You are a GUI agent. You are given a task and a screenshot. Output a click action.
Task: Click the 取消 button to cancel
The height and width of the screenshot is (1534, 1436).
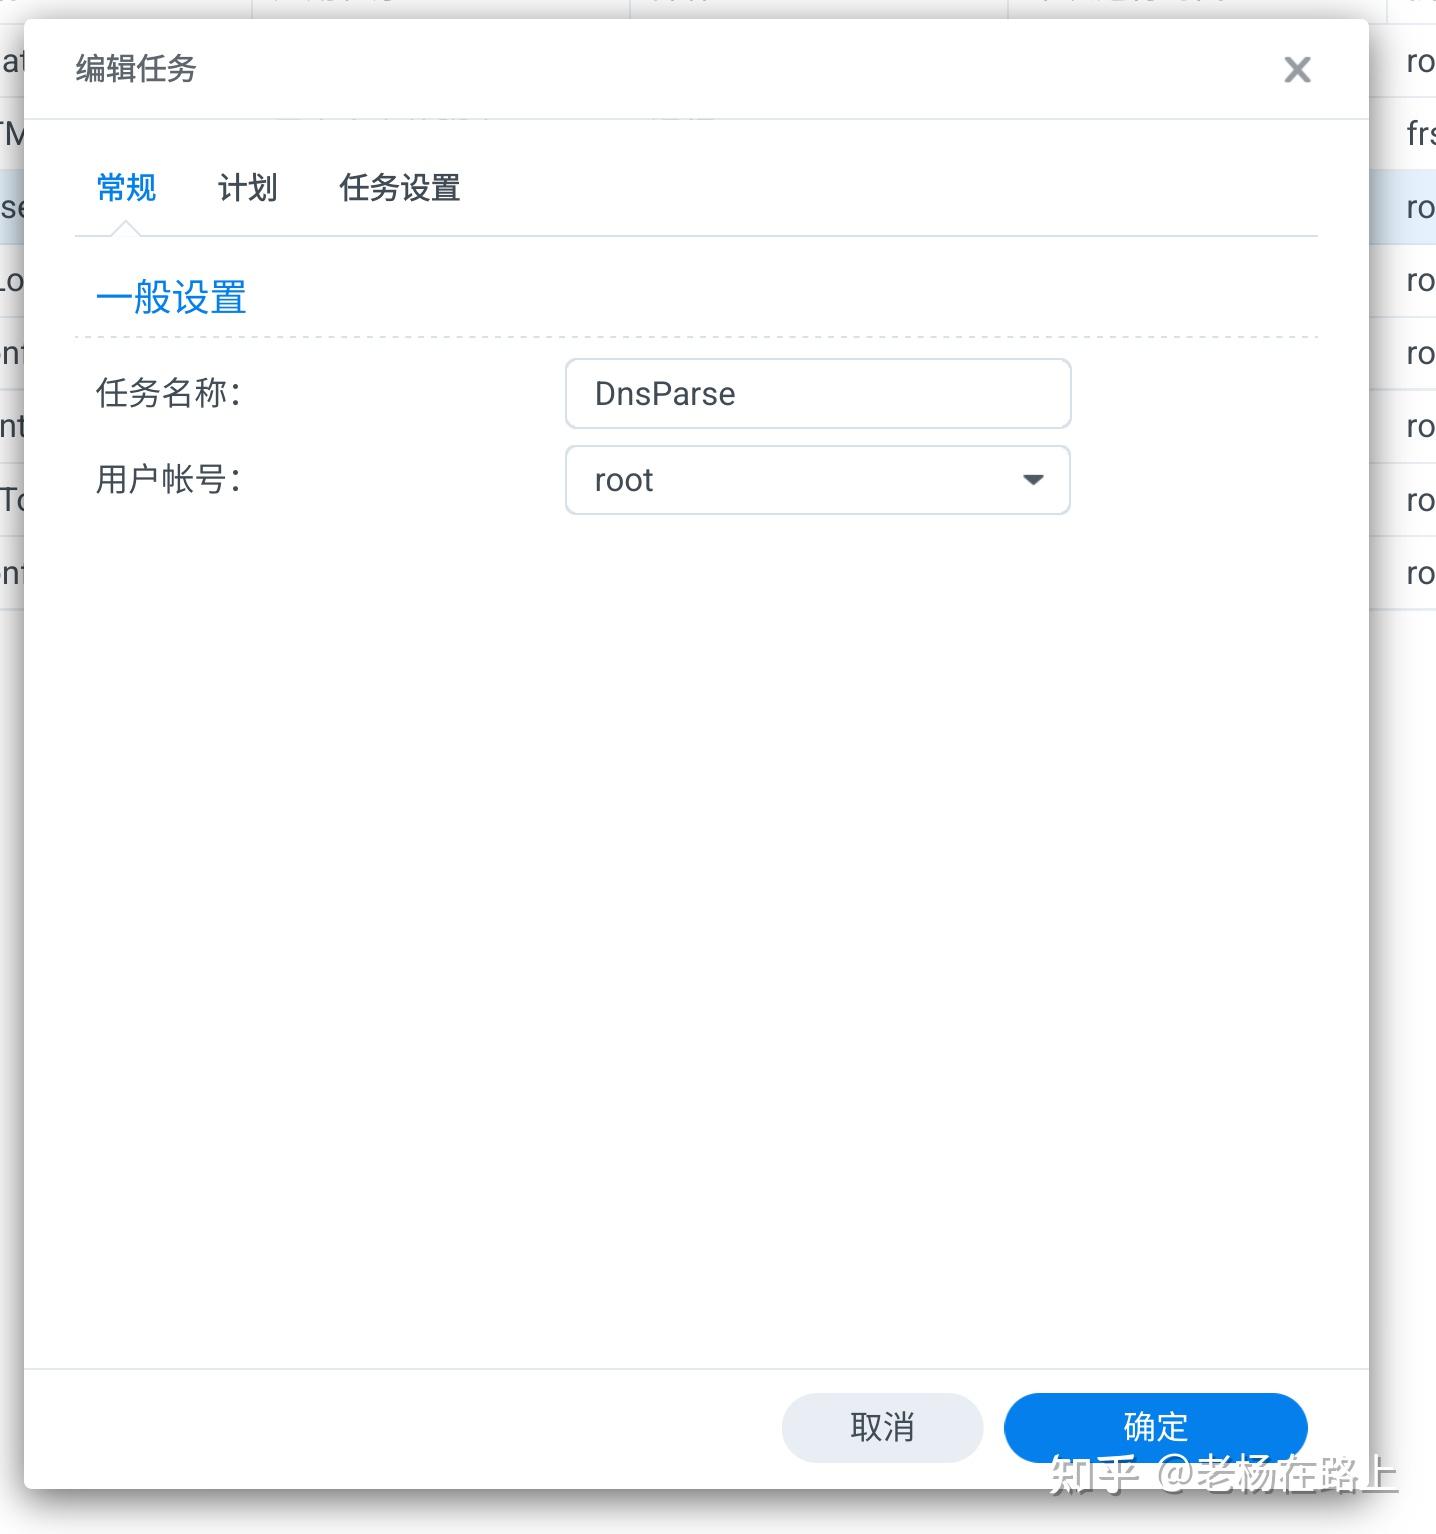(x=881, y=1427)
